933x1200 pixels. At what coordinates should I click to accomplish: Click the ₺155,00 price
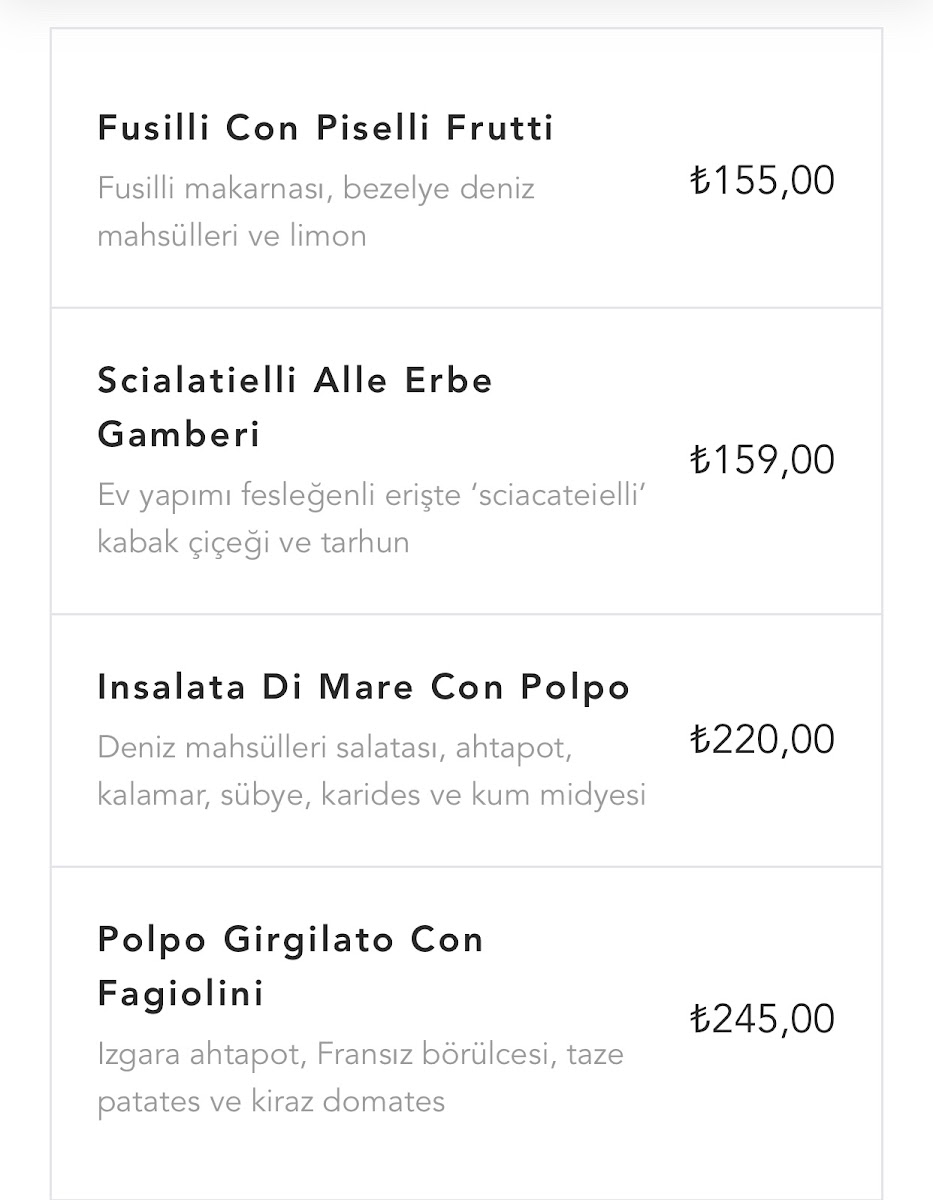tap(762, 181)
